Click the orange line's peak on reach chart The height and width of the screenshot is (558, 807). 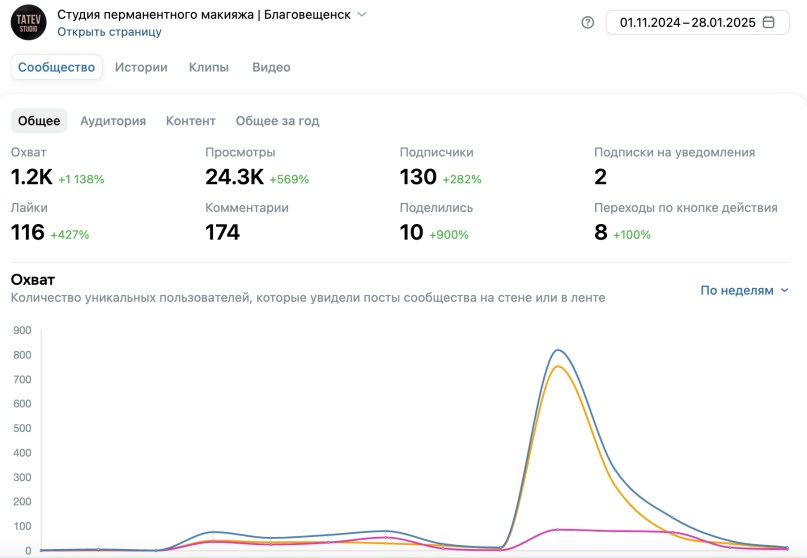point(557,366)
